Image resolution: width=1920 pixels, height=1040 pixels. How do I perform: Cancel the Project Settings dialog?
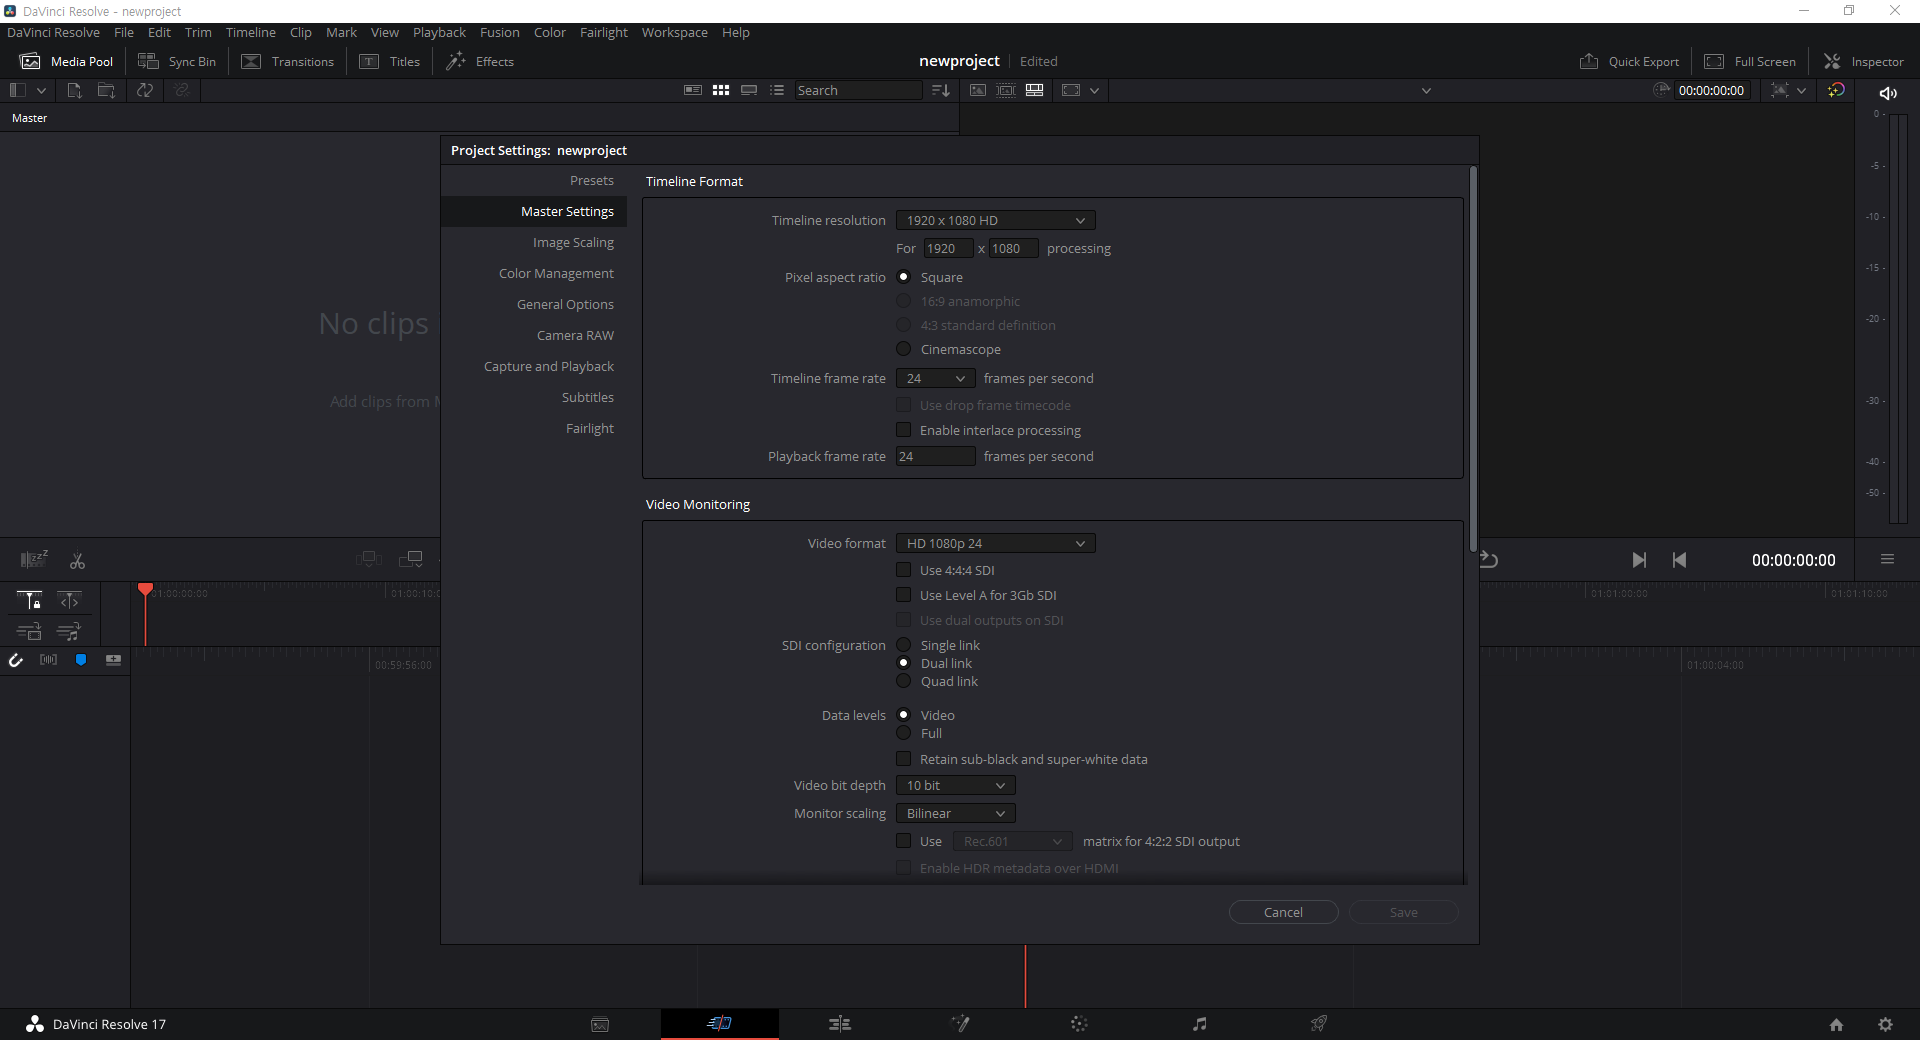(1283, 912)
